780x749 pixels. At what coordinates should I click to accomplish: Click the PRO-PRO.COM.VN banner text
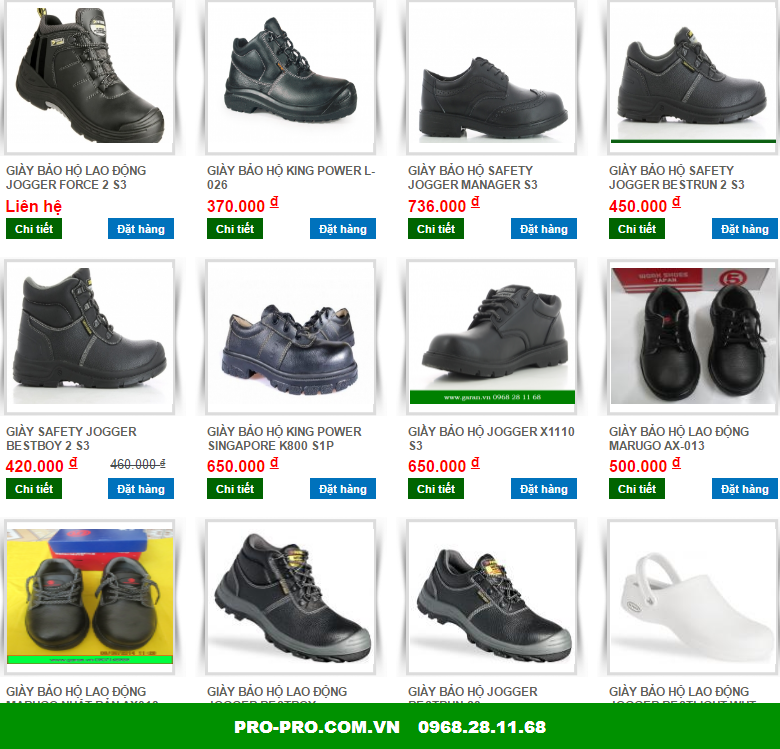[317, 727]
